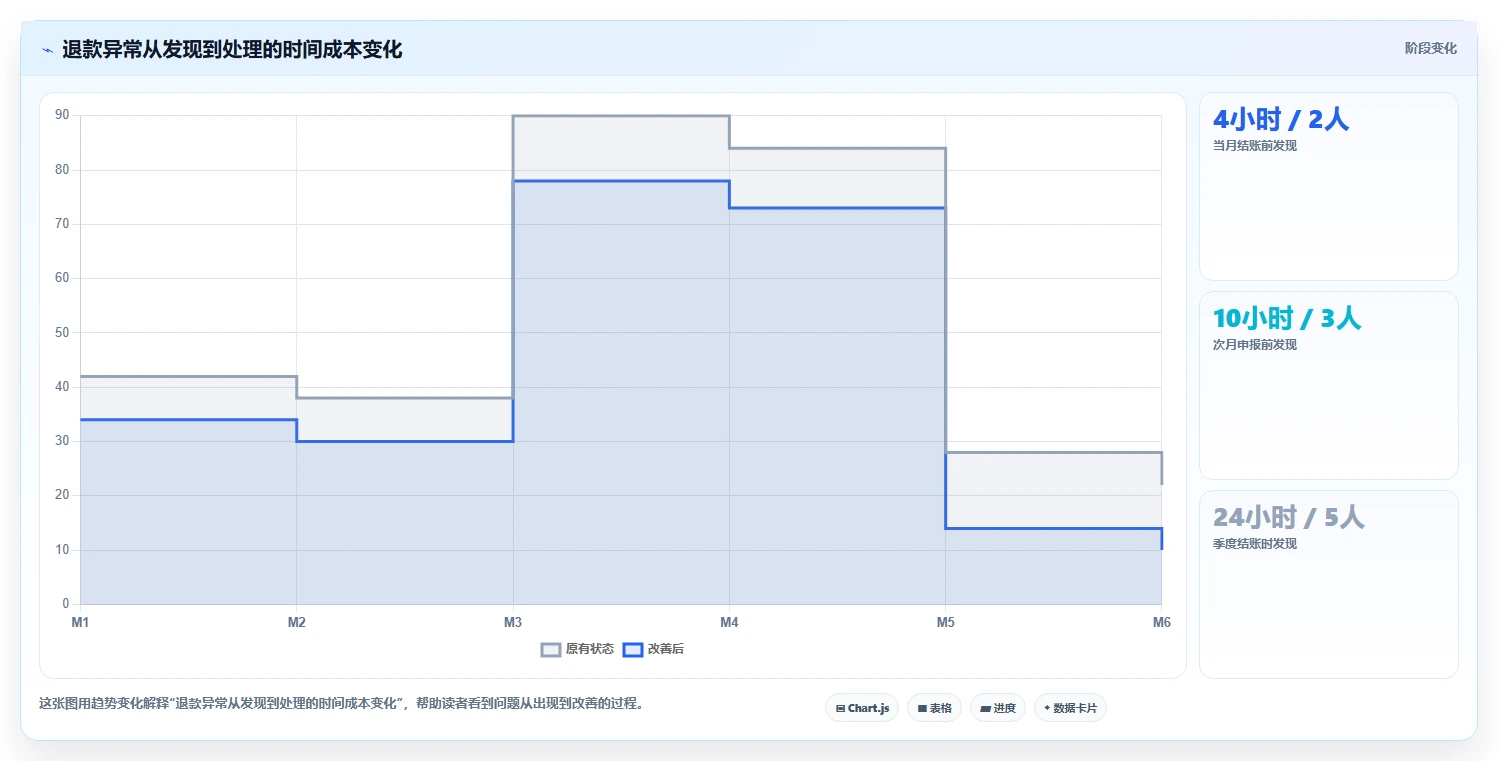Click the M6 x-axis label
The width and height of the screenshot is (1498, 761).
(x=1161, y=623)
